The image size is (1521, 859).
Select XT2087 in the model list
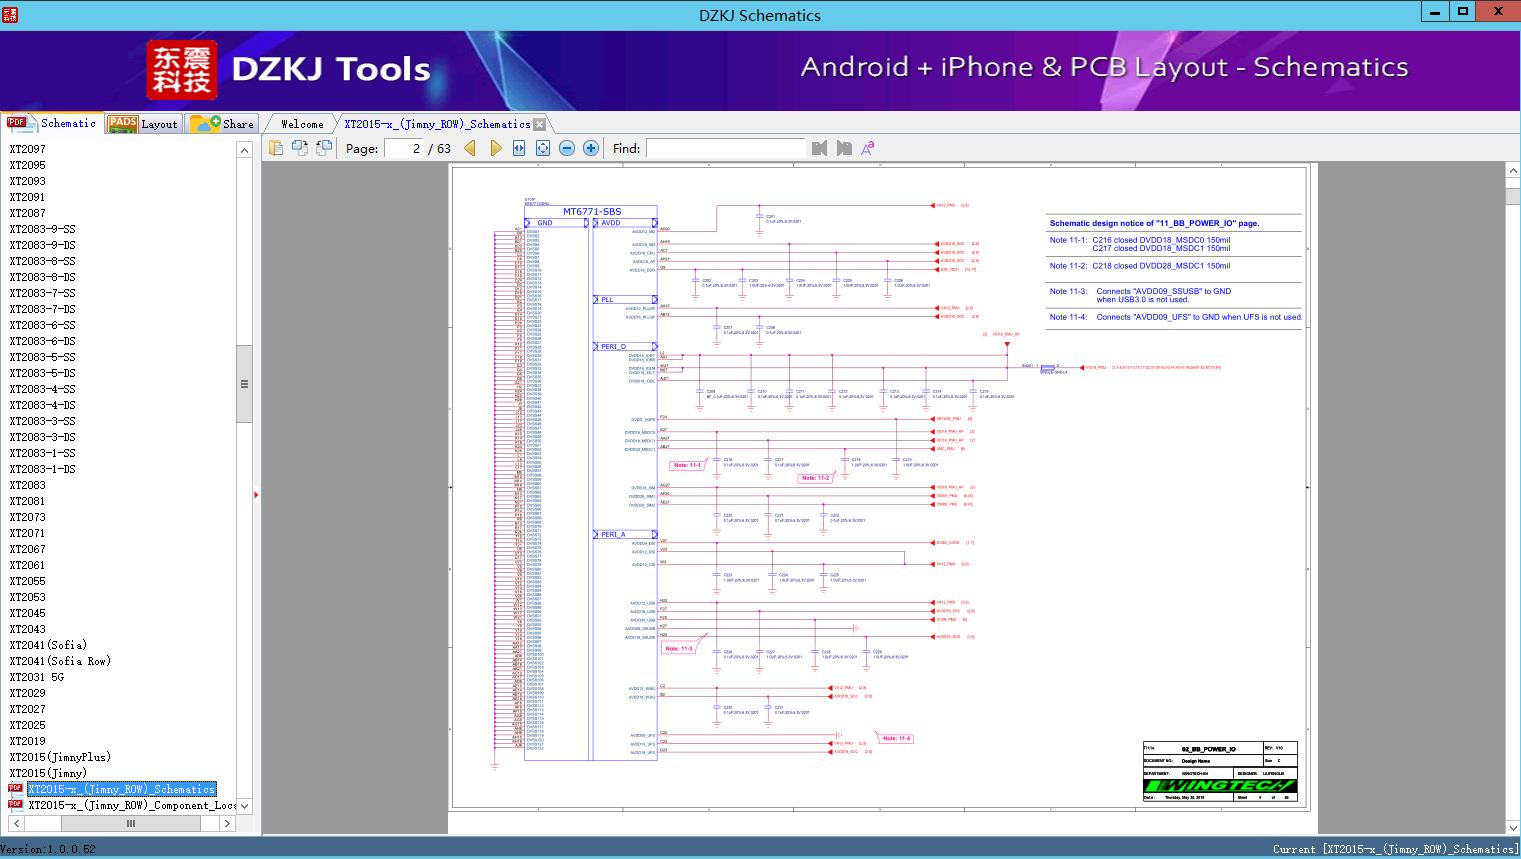point(28,213)
